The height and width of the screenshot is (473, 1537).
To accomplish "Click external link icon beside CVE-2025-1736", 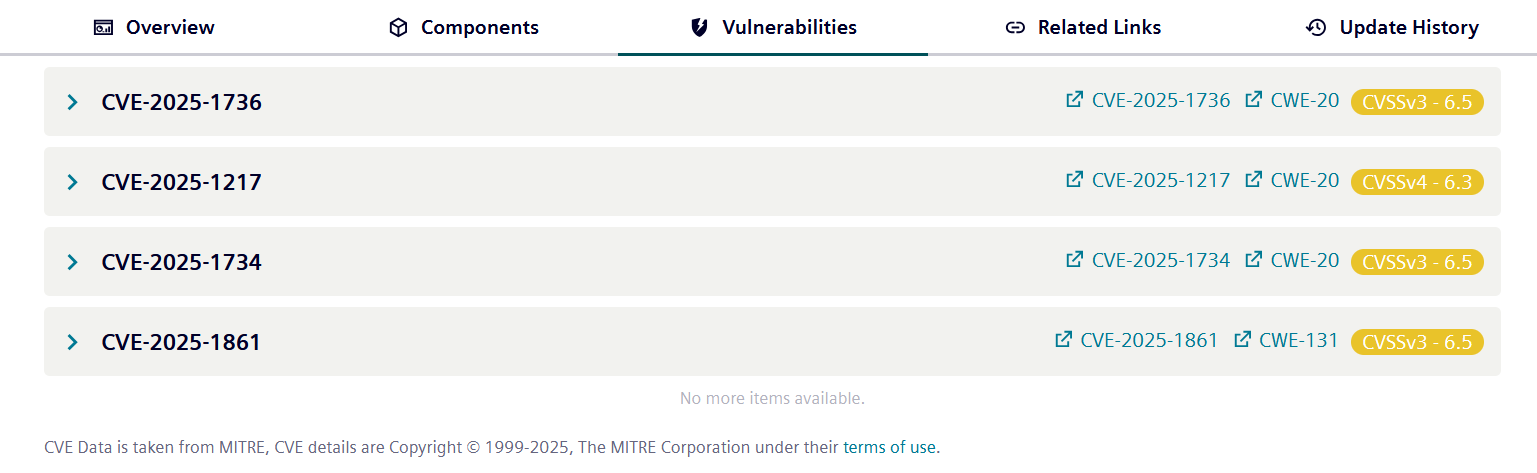I will 1075,100.
